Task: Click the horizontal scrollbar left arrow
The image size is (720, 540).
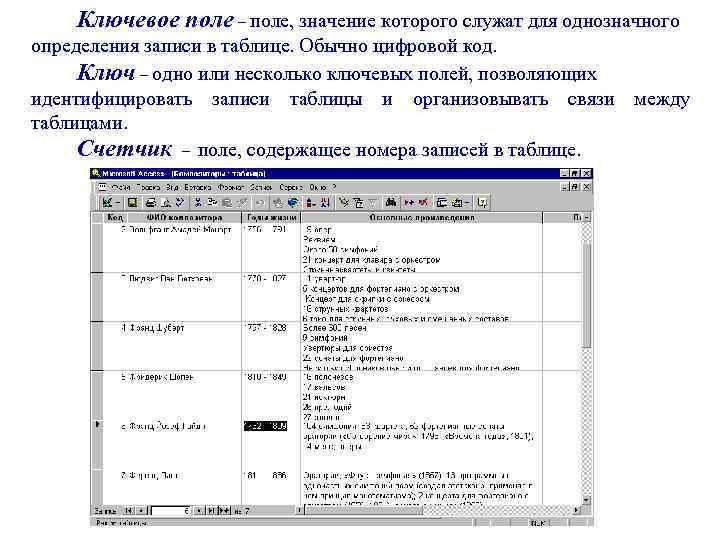Action: [x=299, y=510]
